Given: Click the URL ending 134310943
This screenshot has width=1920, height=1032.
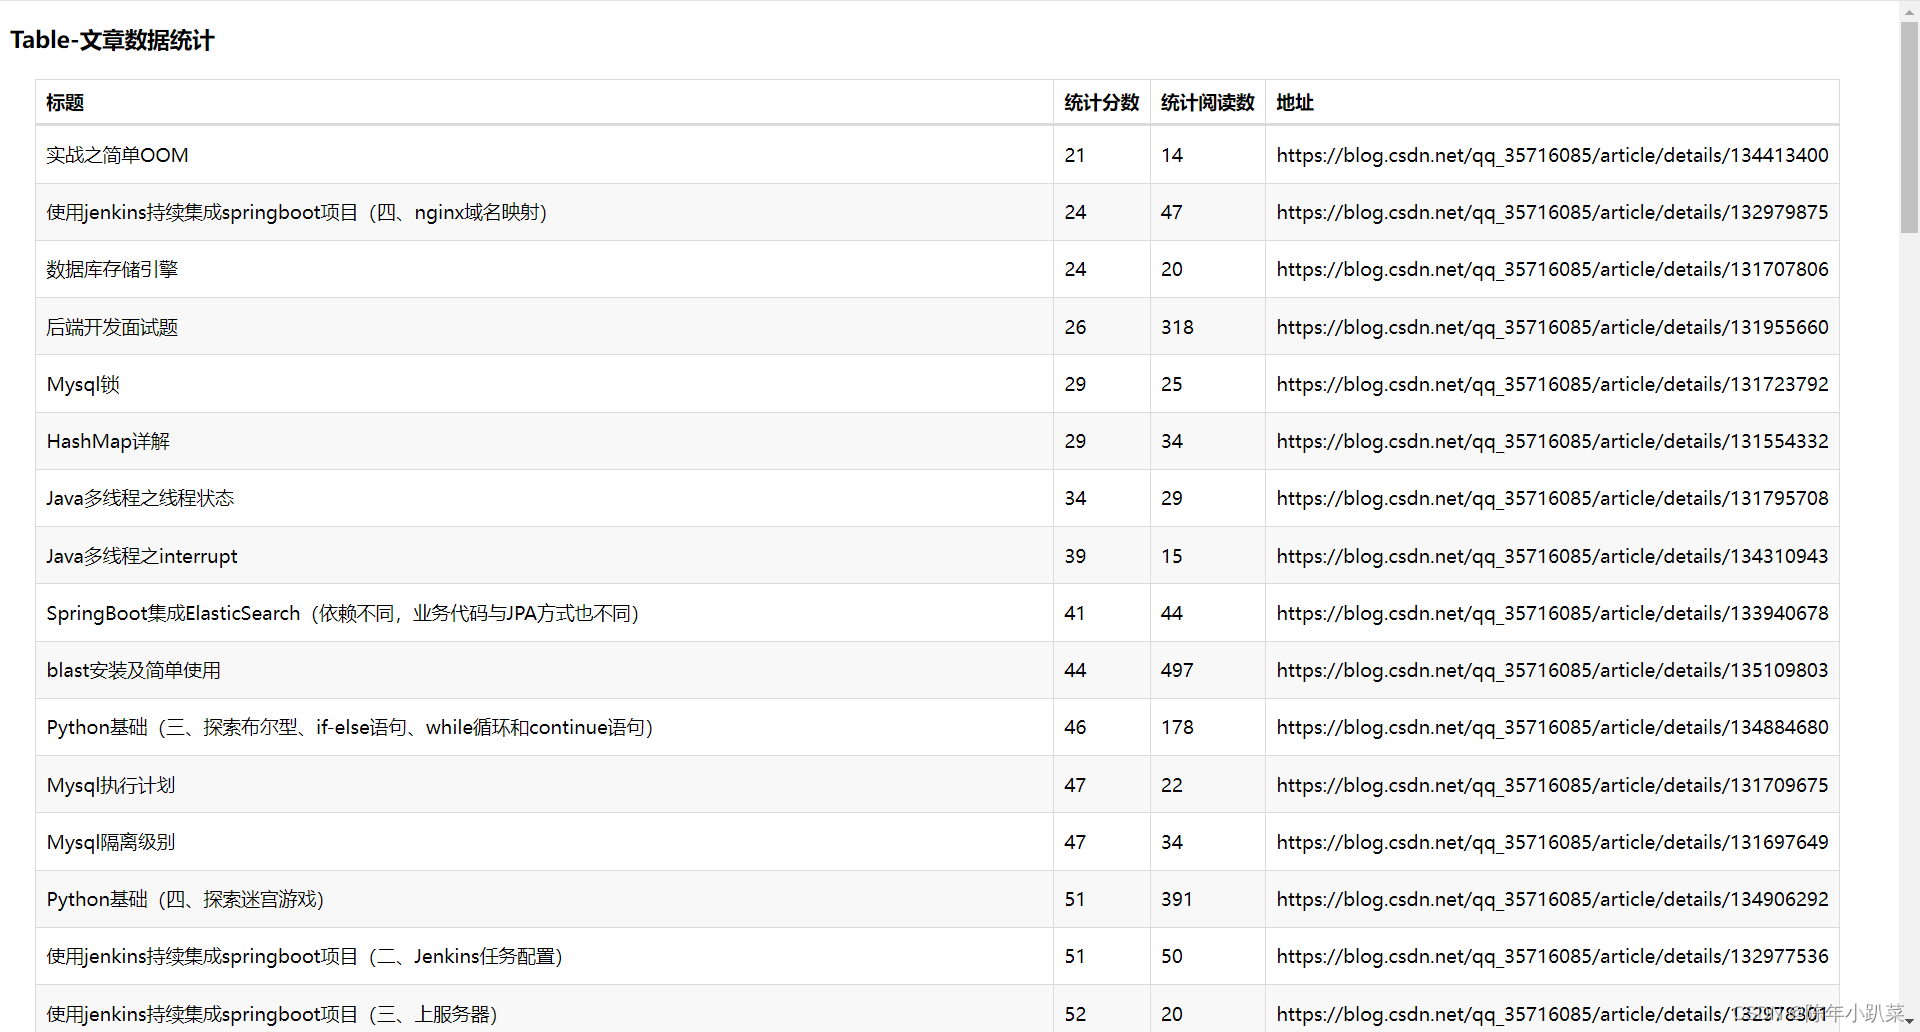Looking at the screenshot, I should click(x=1552, y=556).
